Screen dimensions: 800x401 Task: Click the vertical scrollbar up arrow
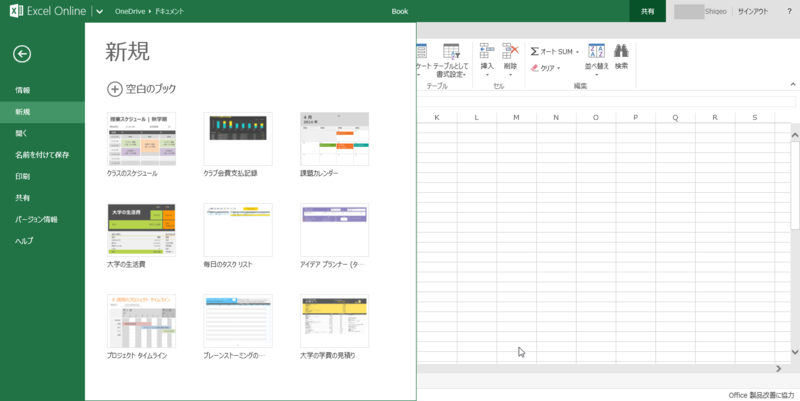pyautogui.click(x=795, y=135)
